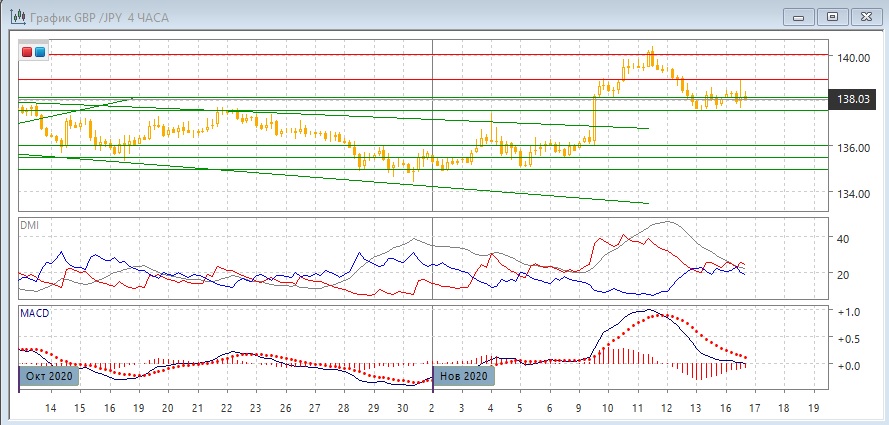Screen dimensions: 889x425
Task: Close the GBP/JPY chart window
Action: [x=866, y=16]
